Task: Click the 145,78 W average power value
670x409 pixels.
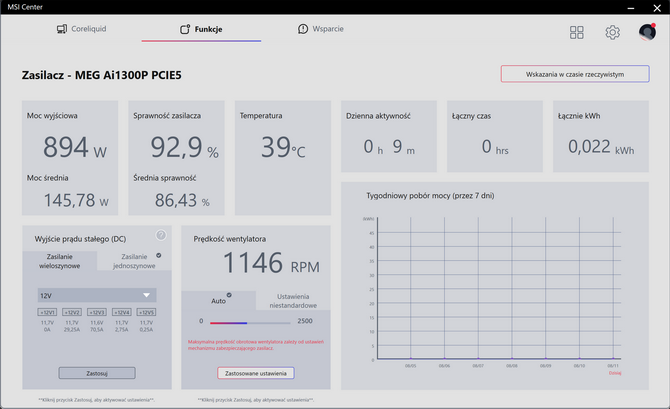Action: tap(76, 200)
